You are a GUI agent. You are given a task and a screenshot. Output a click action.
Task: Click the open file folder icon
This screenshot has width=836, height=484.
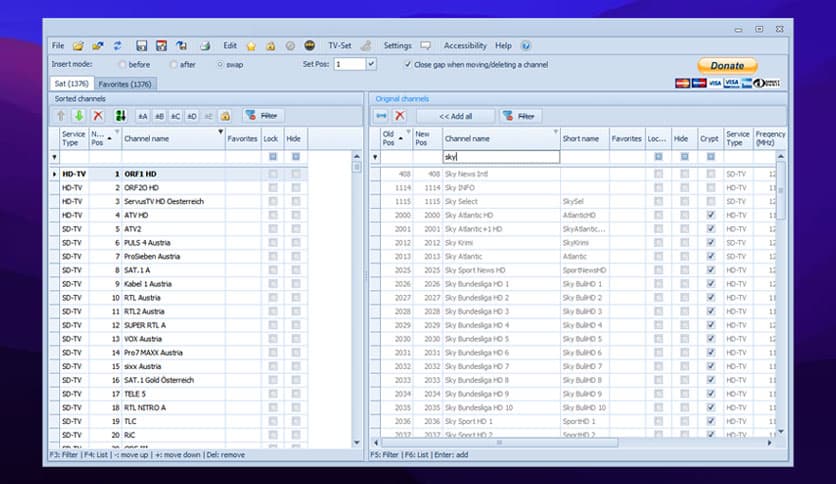(79, 46)
